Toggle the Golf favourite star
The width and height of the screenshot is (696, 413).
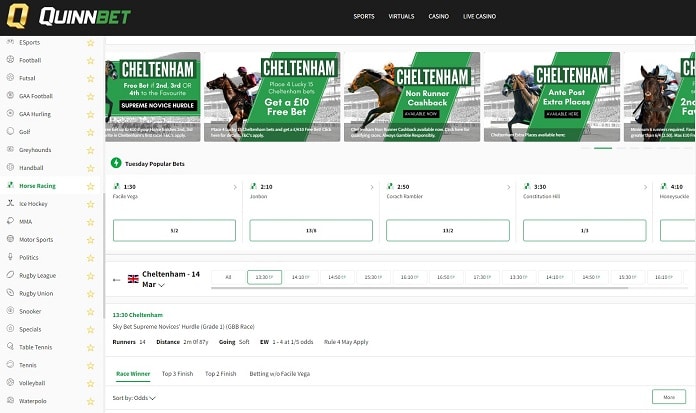91,132
